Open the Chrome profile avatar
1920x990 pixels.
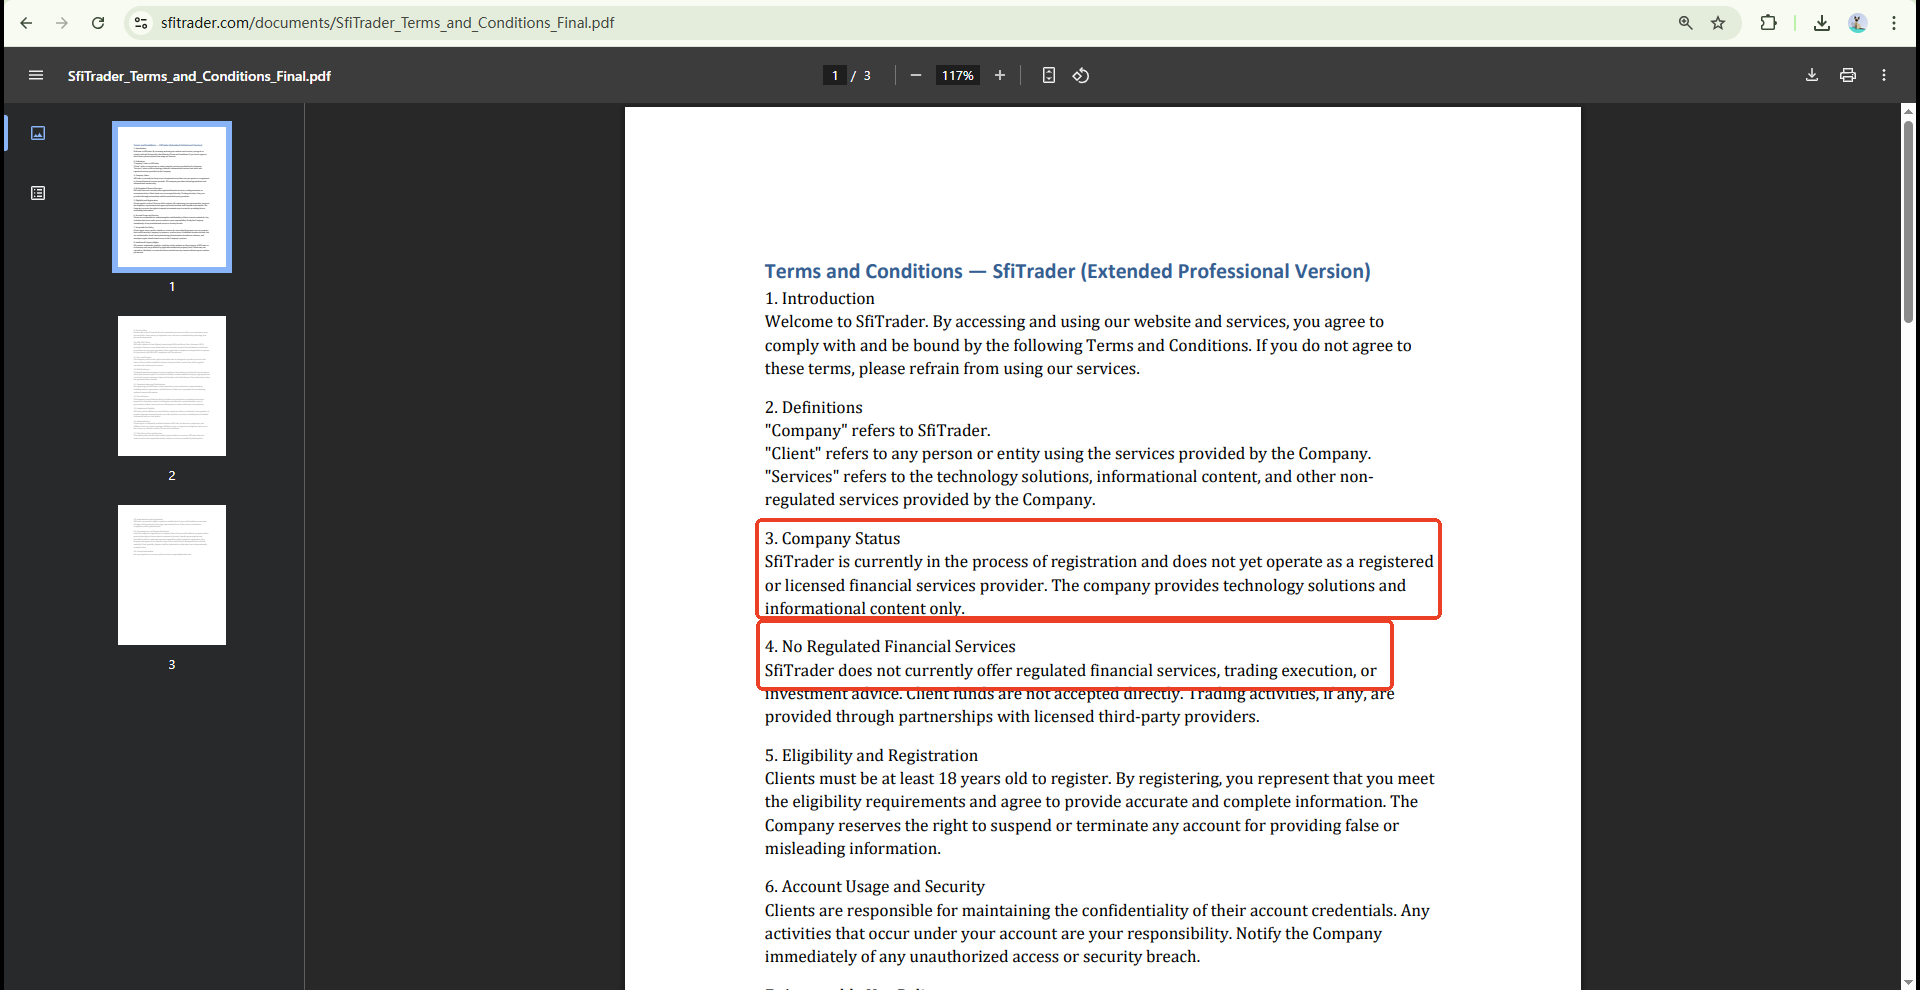pyautogui.click(x=1858, y=23)
